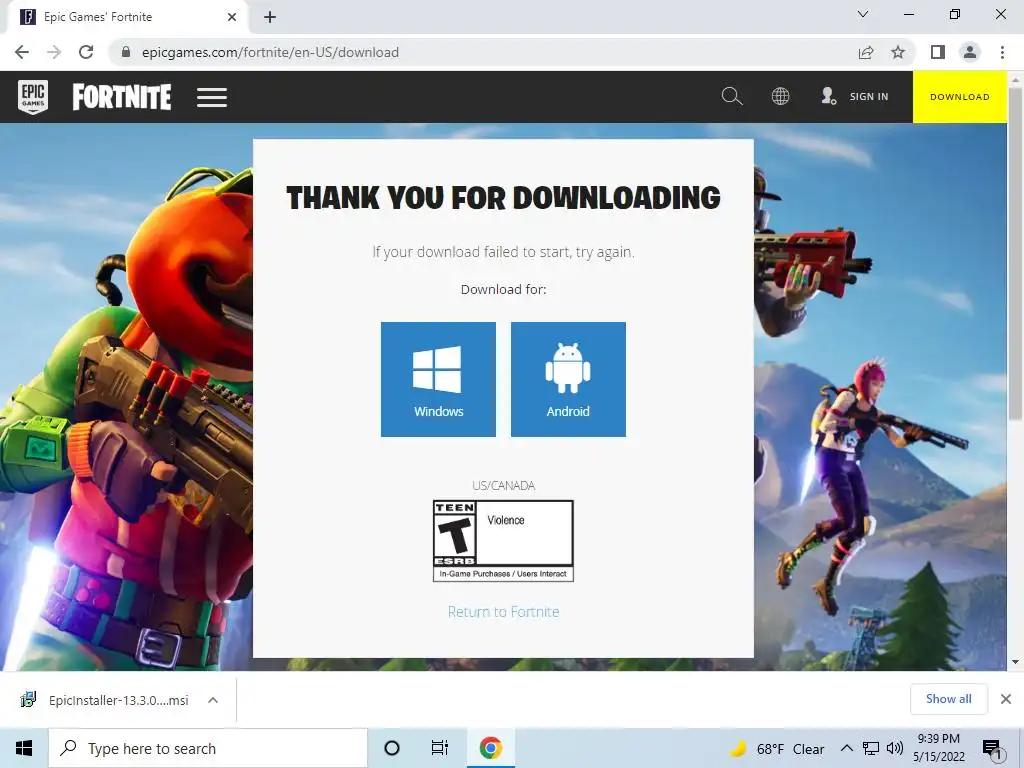Go back with the browser back arrow
The image size is (1024, 768).
22,52
